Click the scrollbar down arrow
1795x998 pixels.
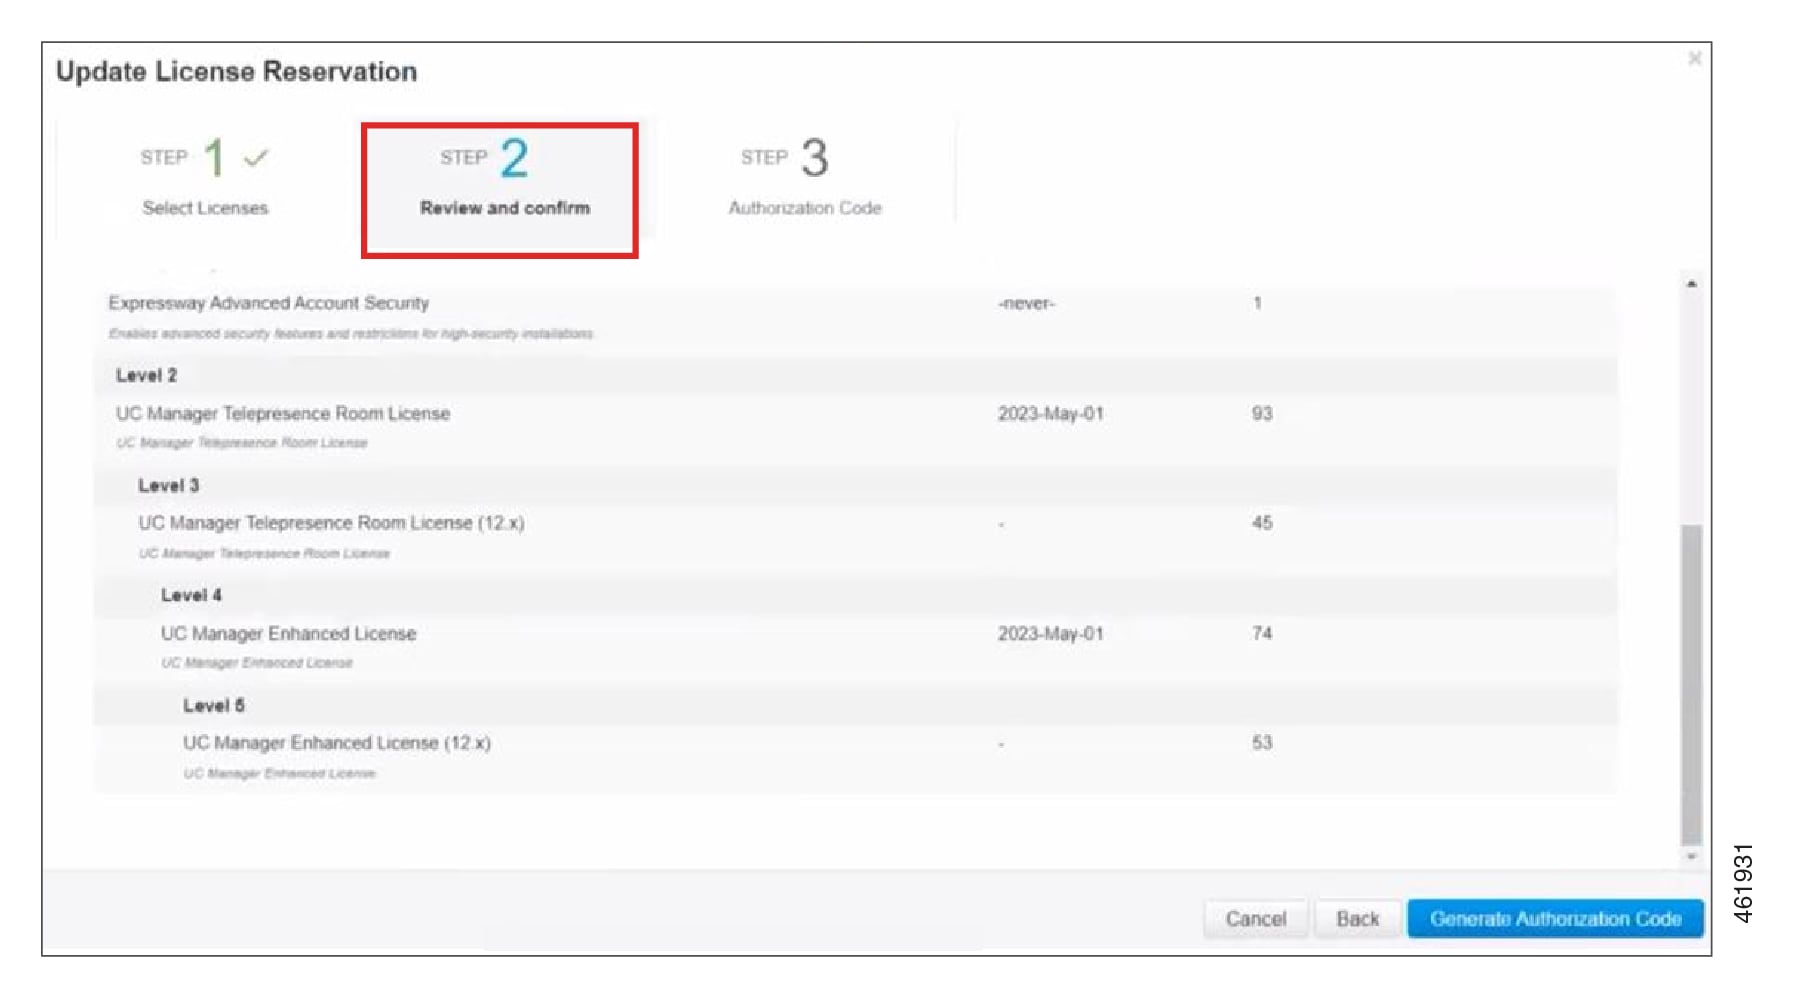pos(1691,857)
